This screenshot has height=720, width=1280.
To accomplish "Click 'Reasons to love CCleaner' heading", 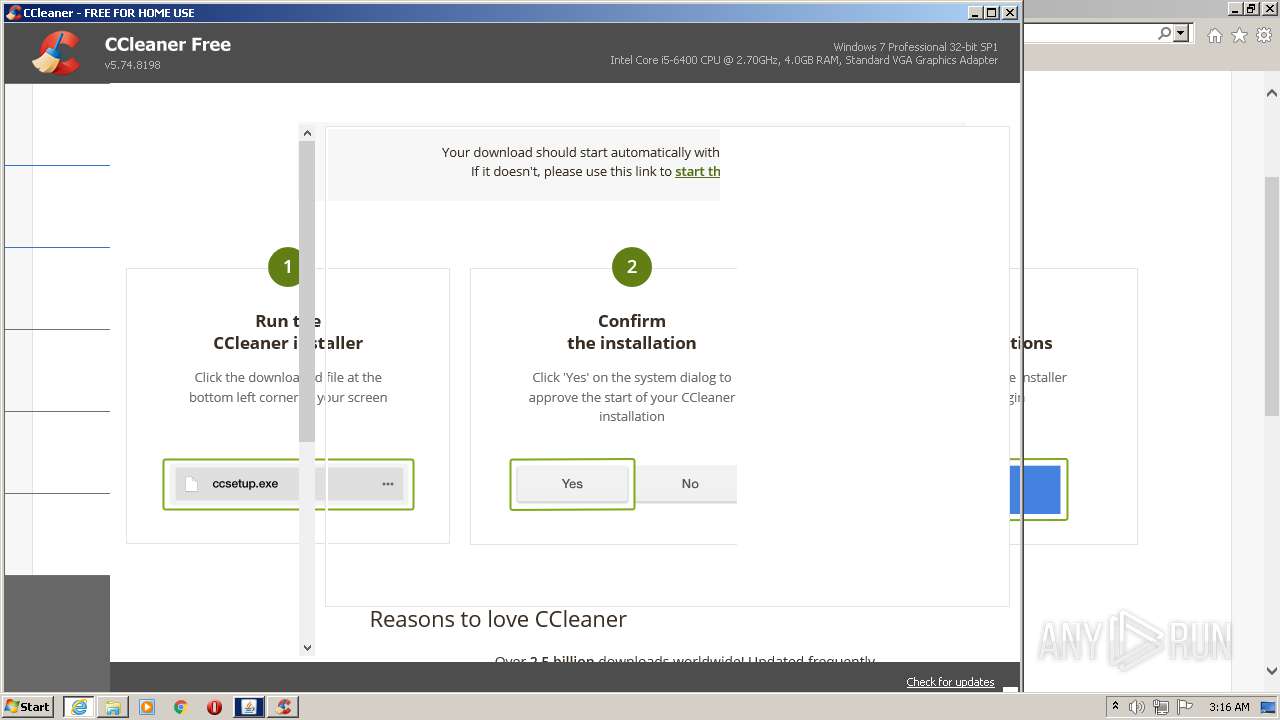I will (x=498, y=619).
